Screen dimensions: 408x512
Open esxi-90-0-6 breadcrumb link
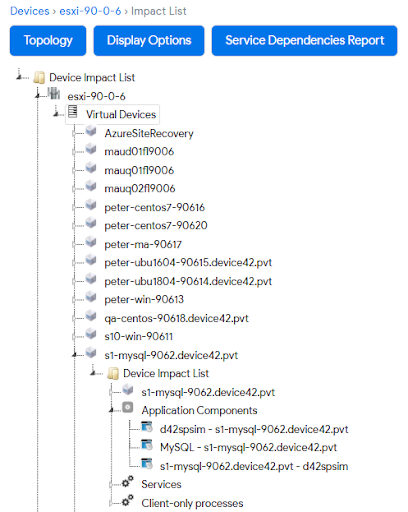tap(90, 11)
